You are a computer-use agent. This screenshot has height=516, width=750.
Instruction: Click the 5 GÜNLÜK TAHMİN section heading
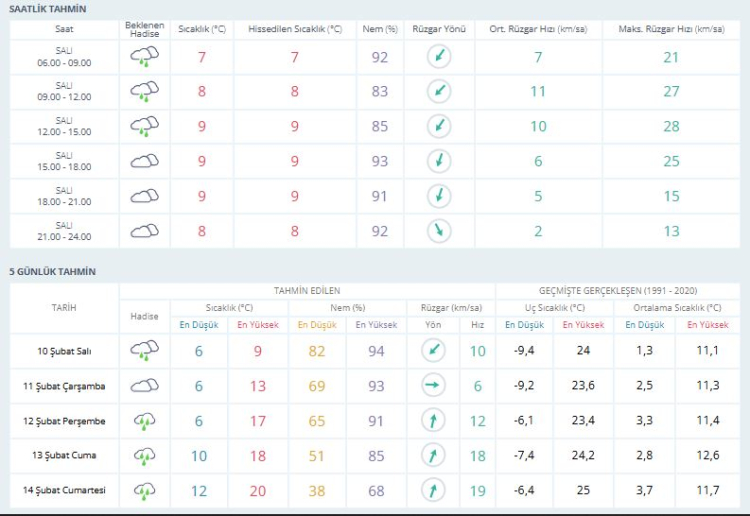(x=52, y=271)
